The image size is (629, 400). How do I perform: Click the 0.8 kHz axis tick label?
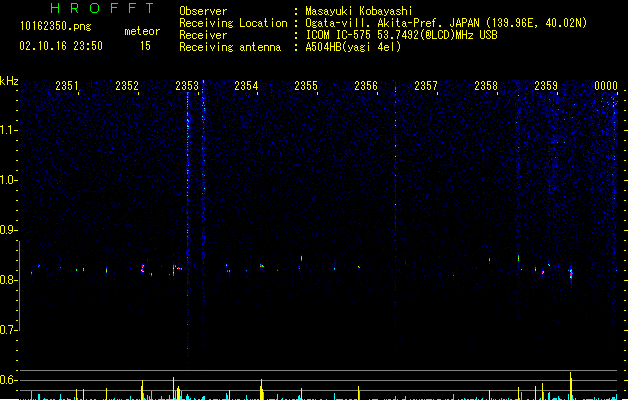(8, 280)
